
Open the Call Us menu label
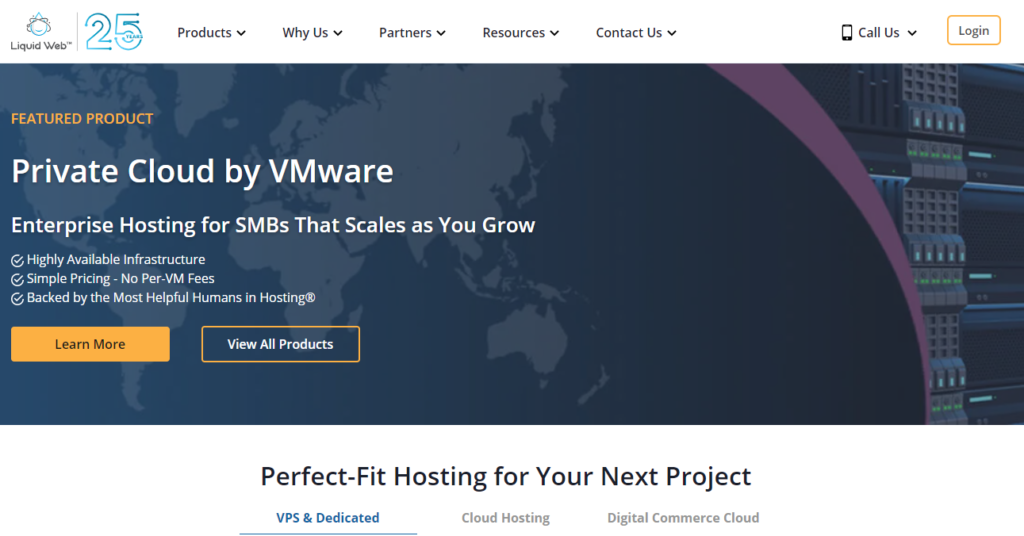point(878,33)
